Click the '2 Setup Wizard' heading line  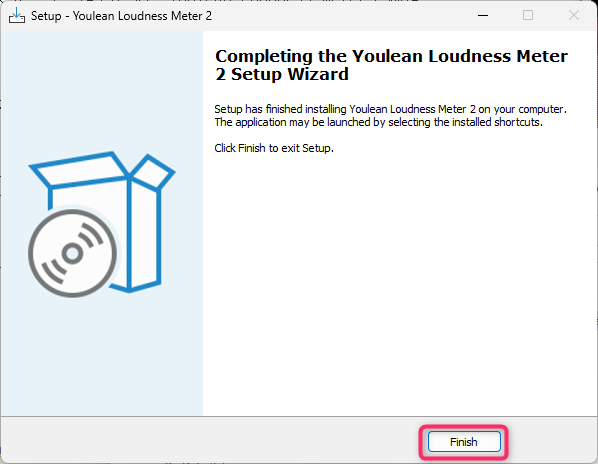coord(282,74)
